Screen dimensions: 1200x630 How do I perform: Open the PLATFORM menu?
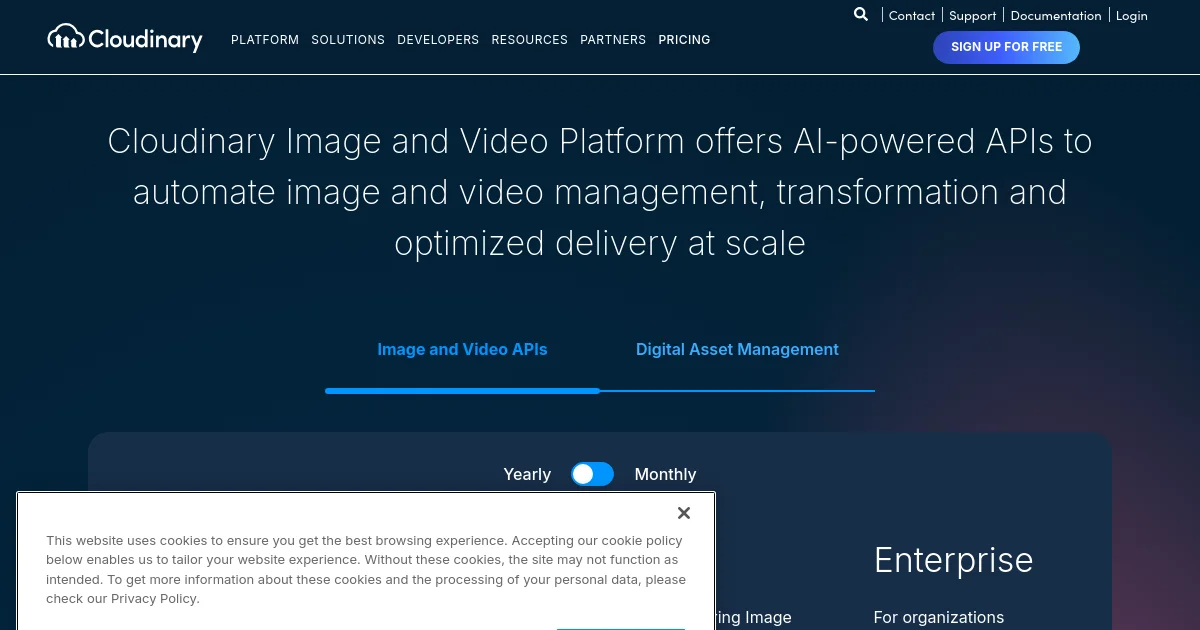(265, 40)
